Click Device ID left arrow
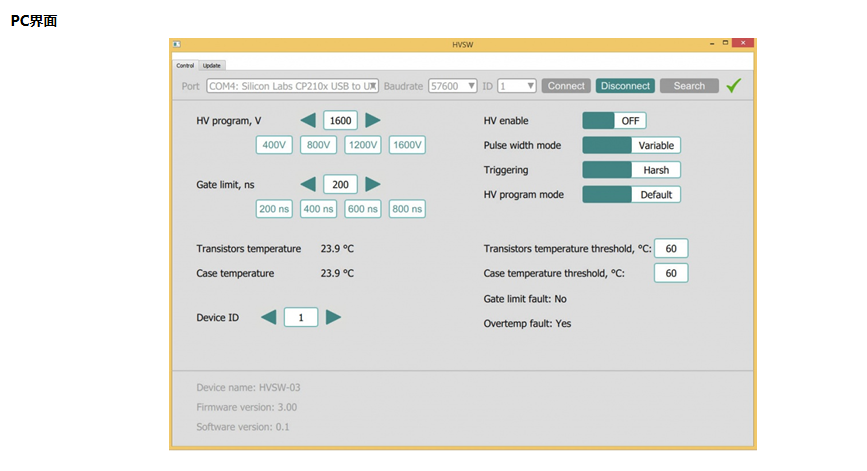 tap(269, 317)
